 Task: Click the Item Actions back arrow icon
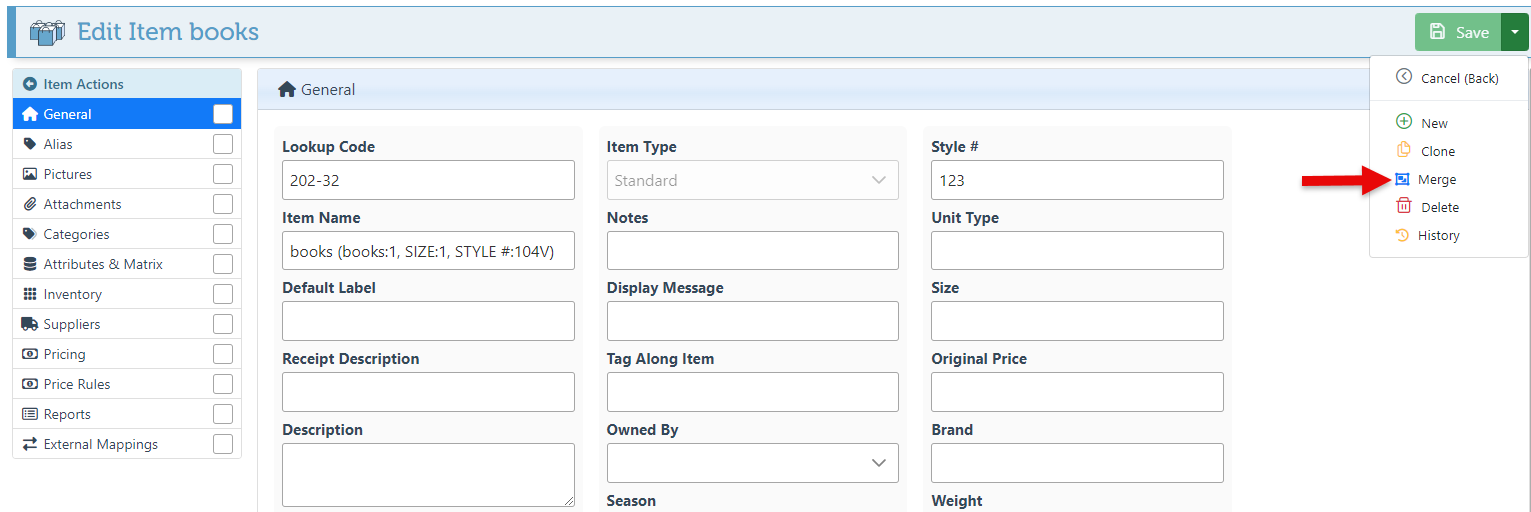(x=30, y=84)
